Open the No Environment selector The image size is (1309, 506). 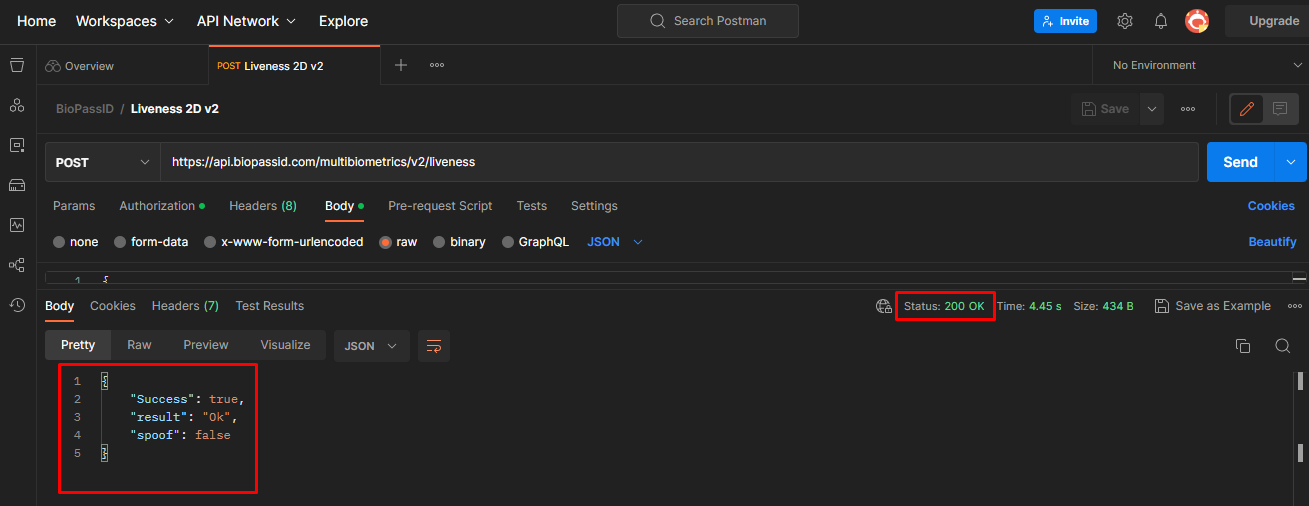coord(1208,65)
